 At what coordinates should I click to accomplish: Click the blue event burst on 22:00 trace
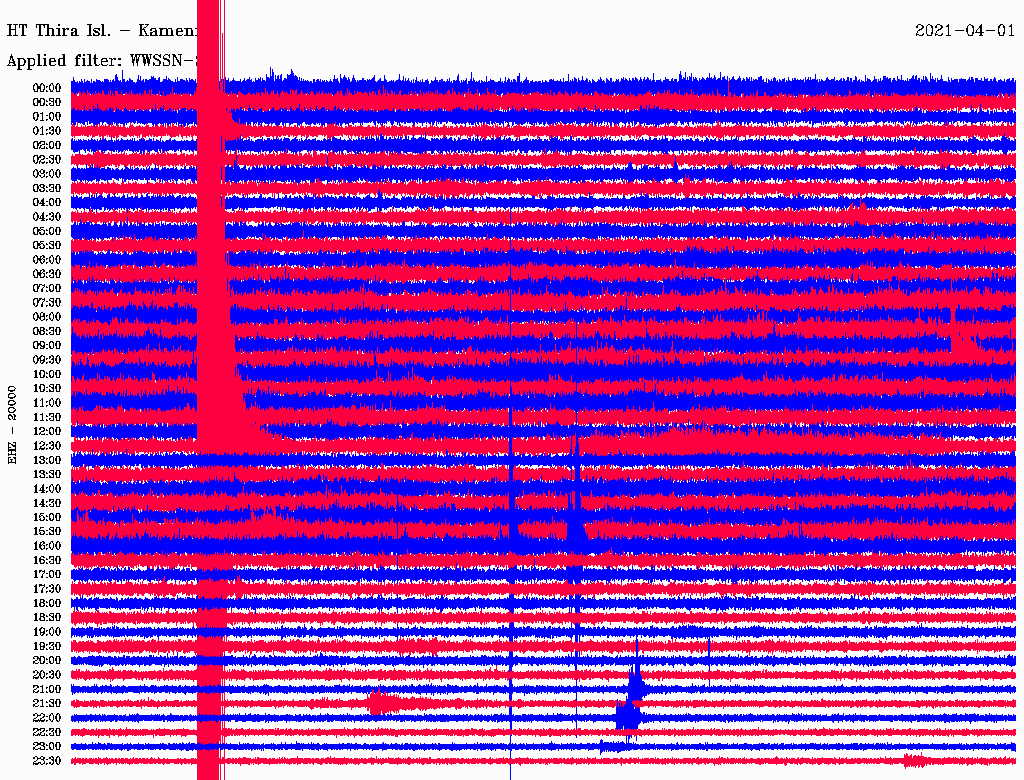628,716
